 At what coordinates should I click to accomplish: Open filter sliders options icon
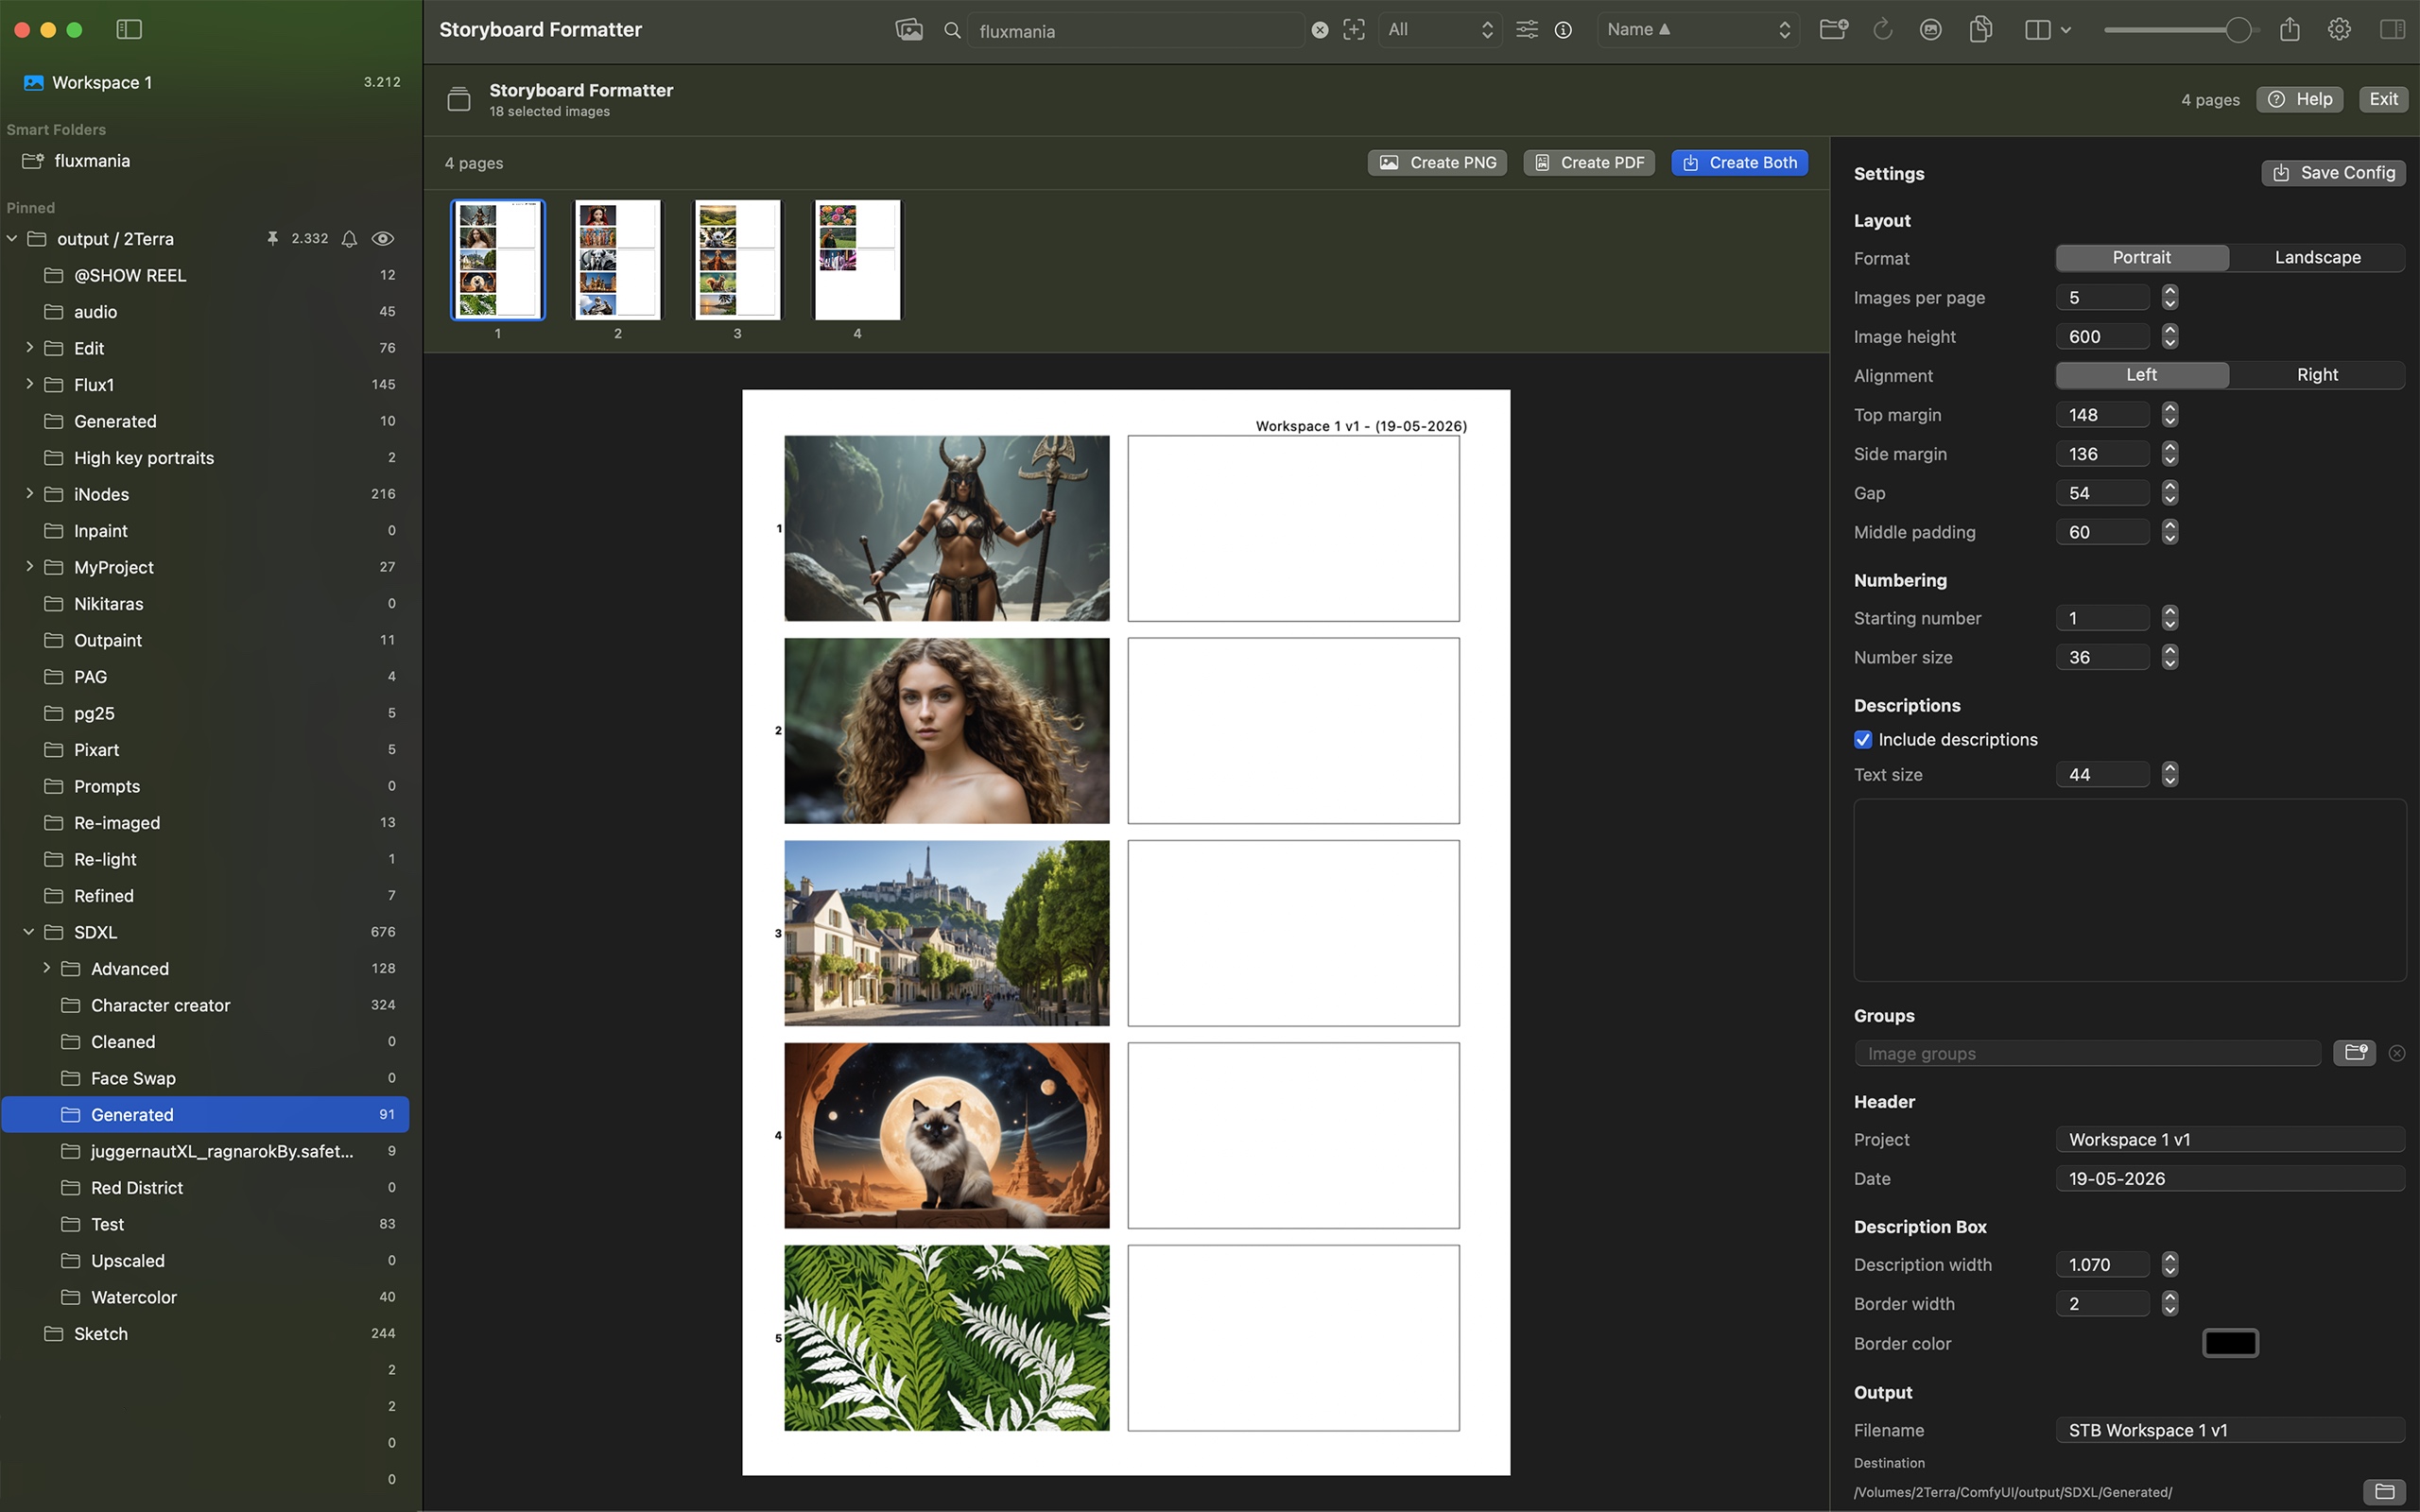[1527, 30]
